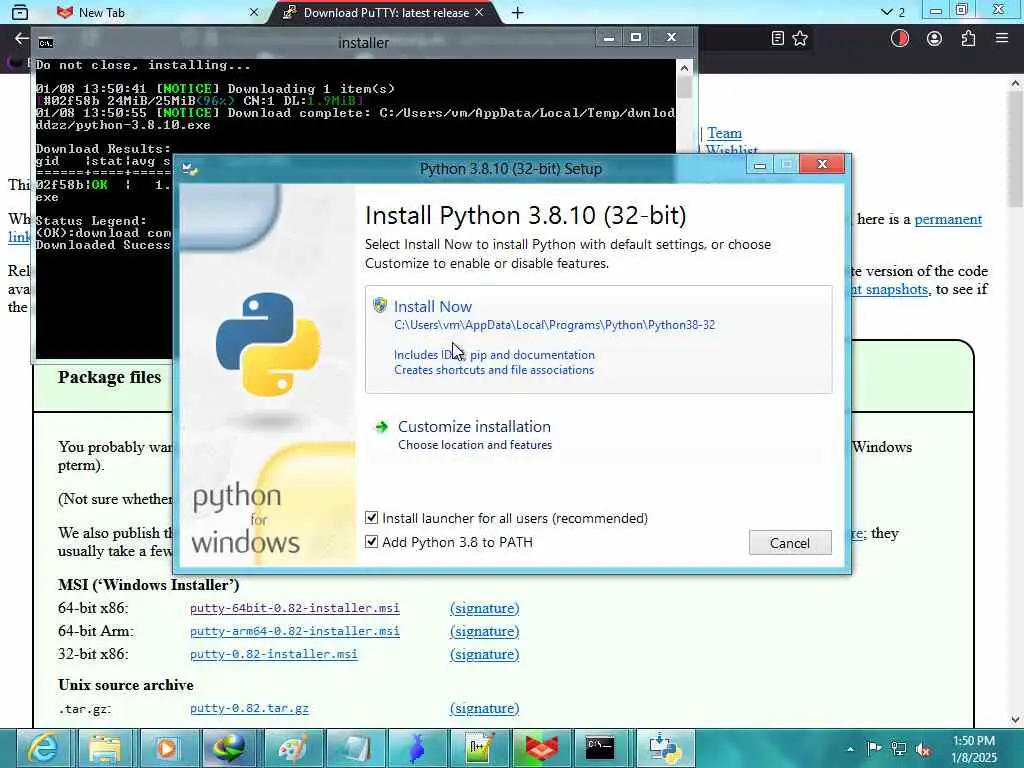The width and height of the screenshot is (1024, 768).
Task: Open Action Center flag tray icon
Action: coord(874,748)
